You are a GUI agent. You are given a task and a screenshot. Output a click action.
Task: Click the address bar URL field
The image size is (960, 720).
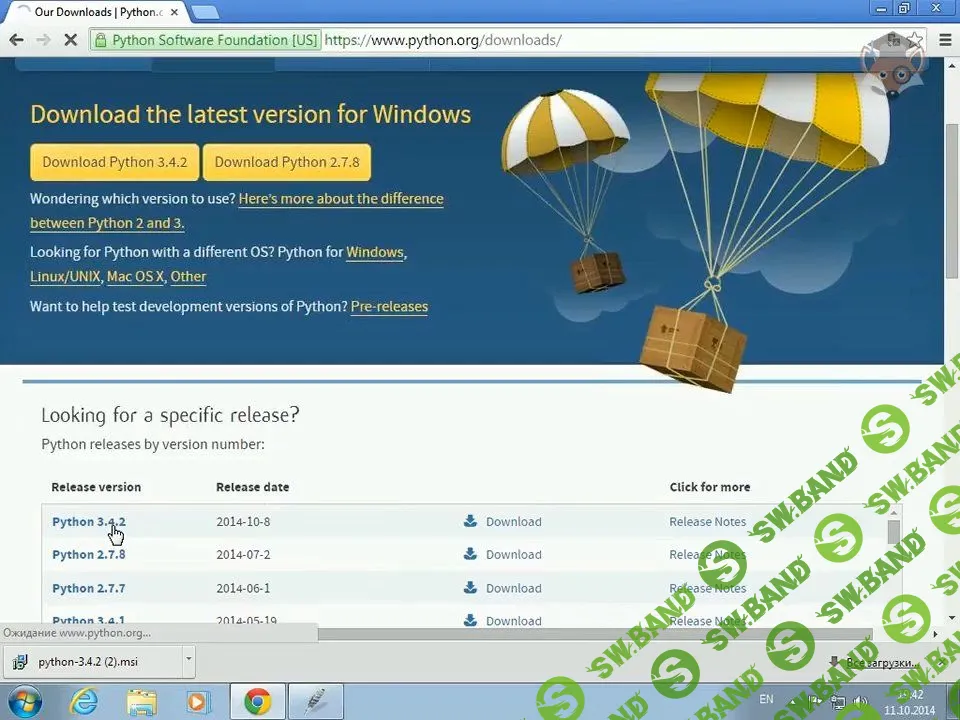point(600,40)
